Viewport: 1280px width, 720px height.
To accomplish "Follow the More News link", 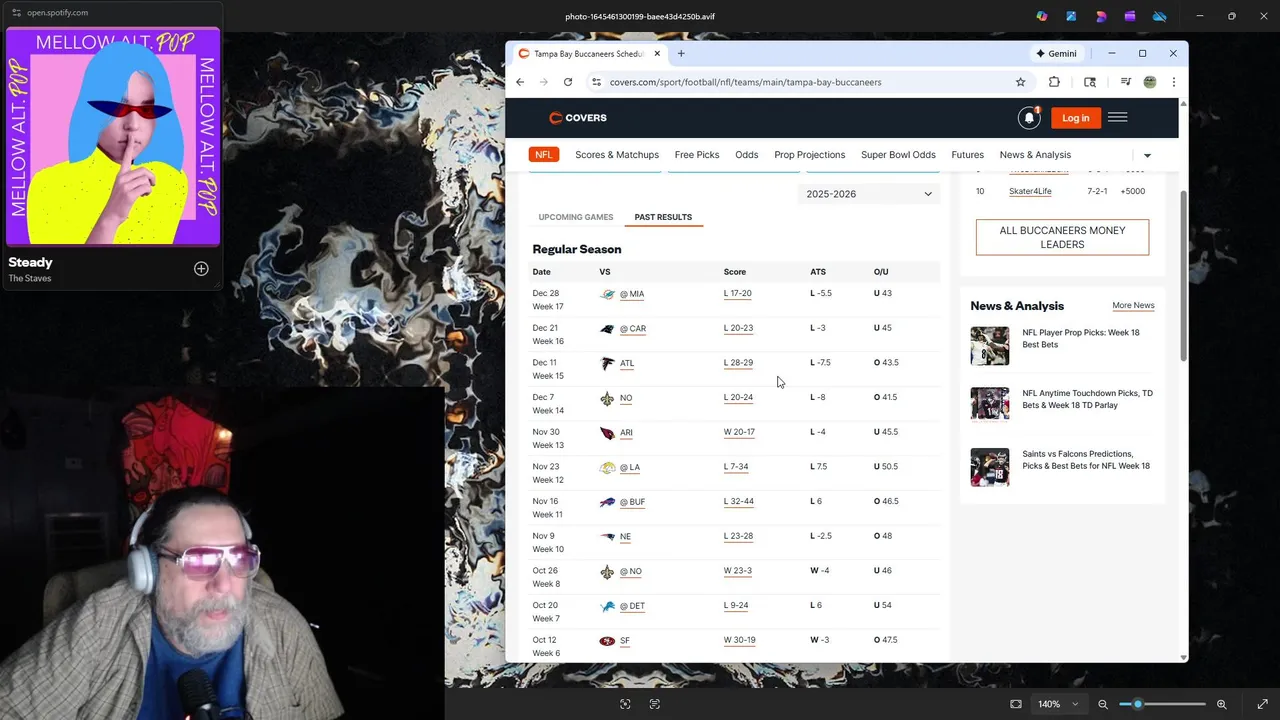I will pos(1133,305).
